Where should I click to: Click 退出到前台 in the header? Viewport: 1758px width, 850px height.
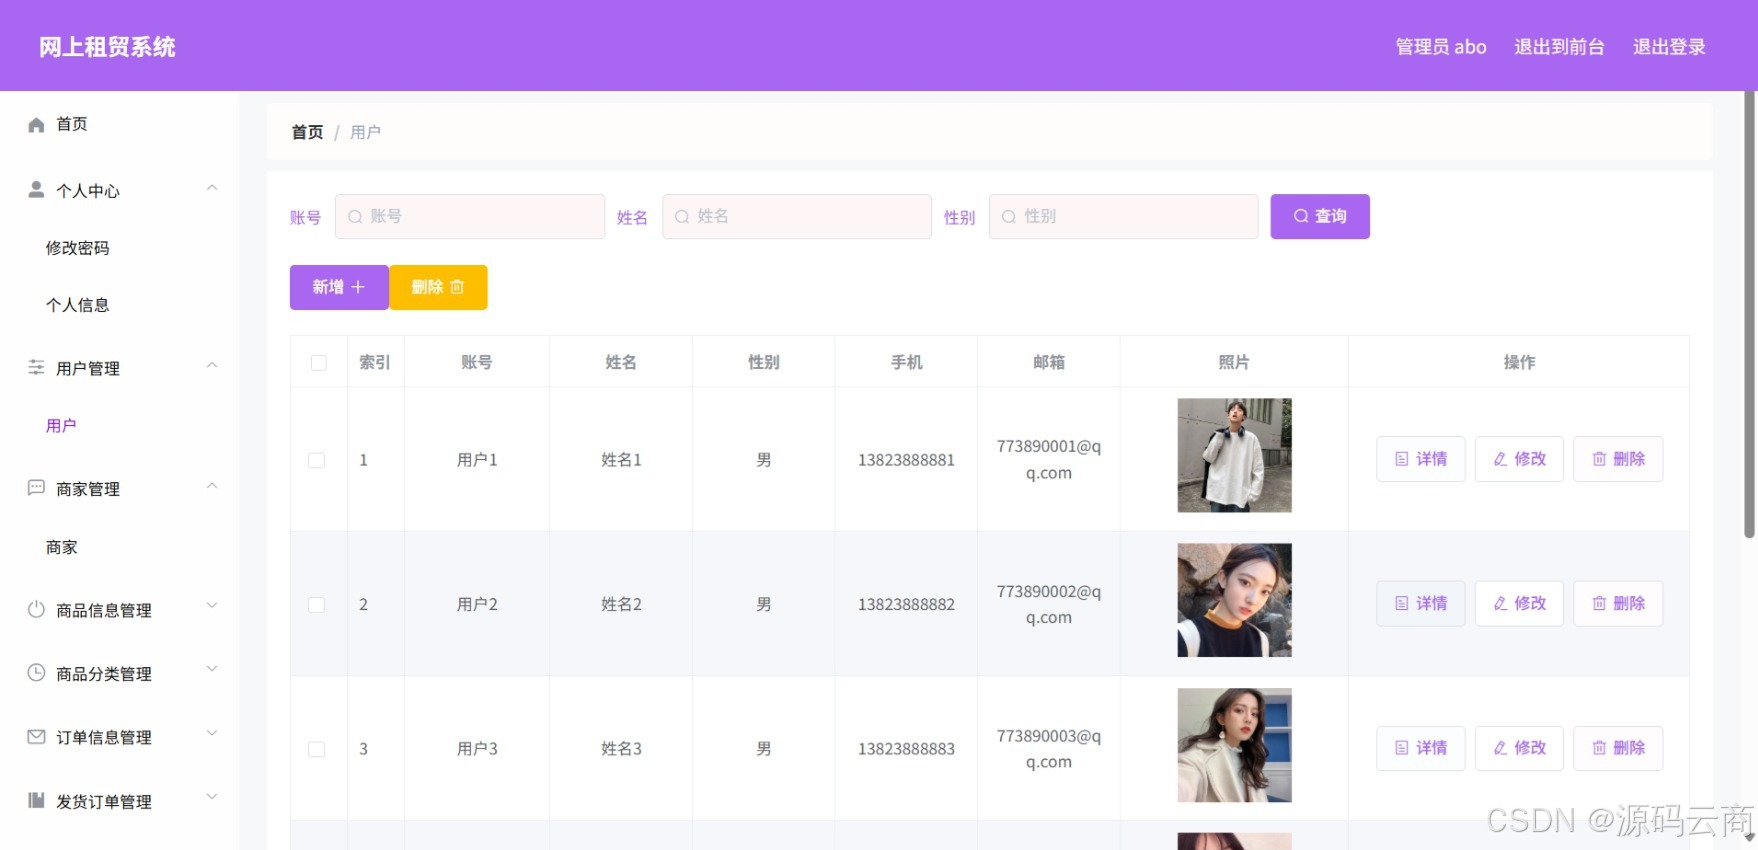[1559, 47]
